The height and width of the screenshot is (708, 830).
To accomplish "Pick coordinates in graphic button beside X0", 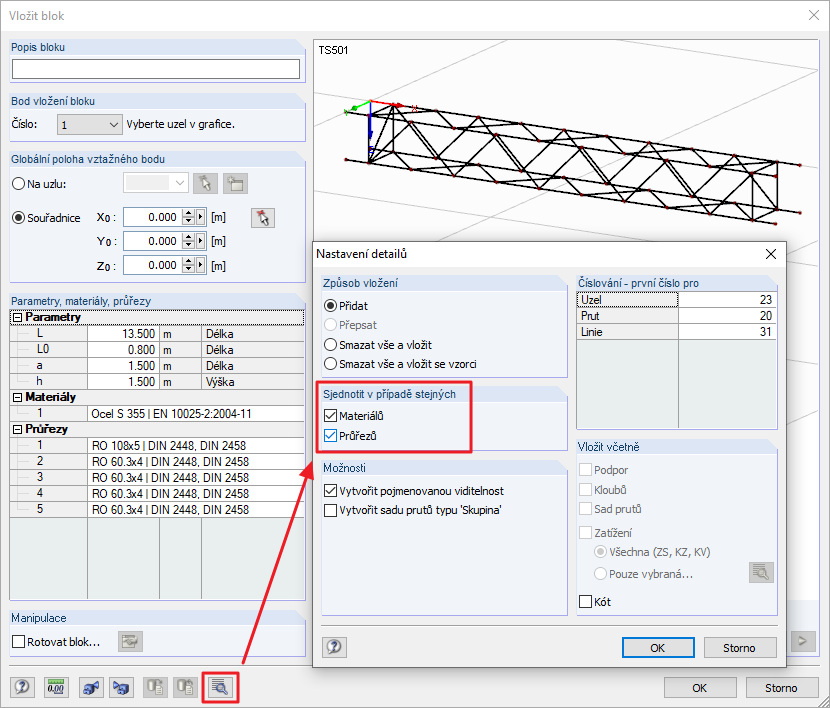I will click(263, 217).
